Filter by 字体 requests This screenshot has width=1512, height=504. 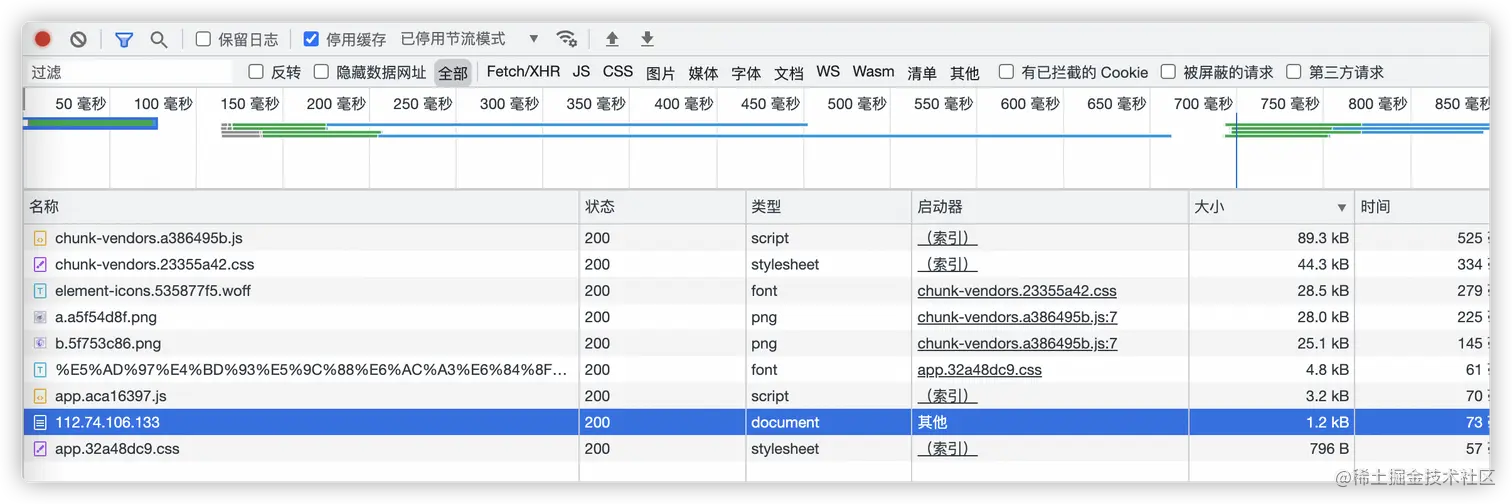pos(746,73)
